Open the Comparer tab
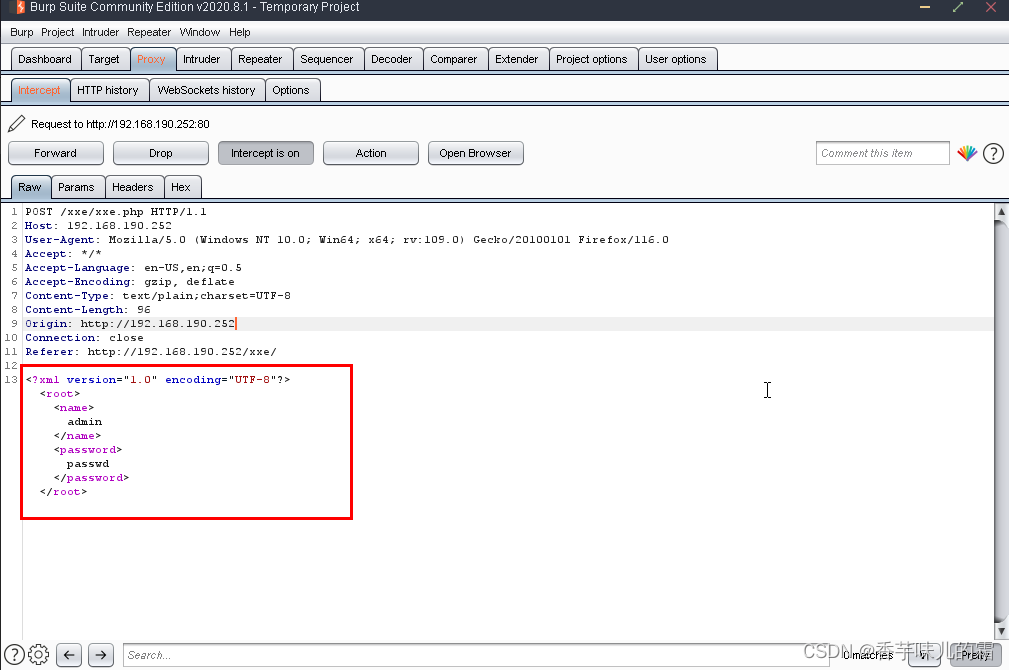The height and width of the screenshot is (670, 1009). 454,59
